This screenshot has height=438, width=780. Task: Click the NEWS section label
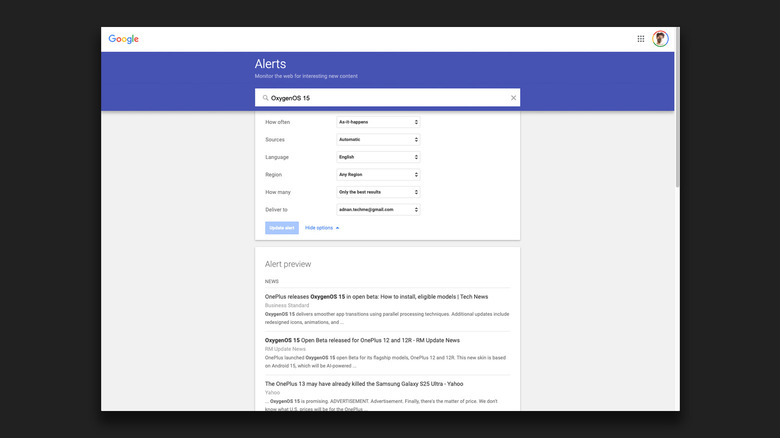(272, 282)
